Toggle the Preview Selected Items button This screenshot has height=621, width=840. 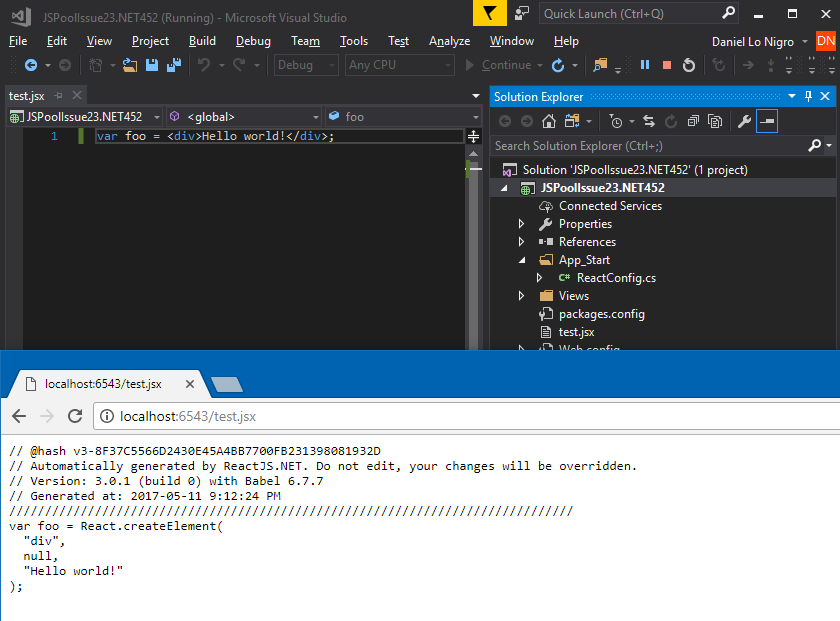767,122
